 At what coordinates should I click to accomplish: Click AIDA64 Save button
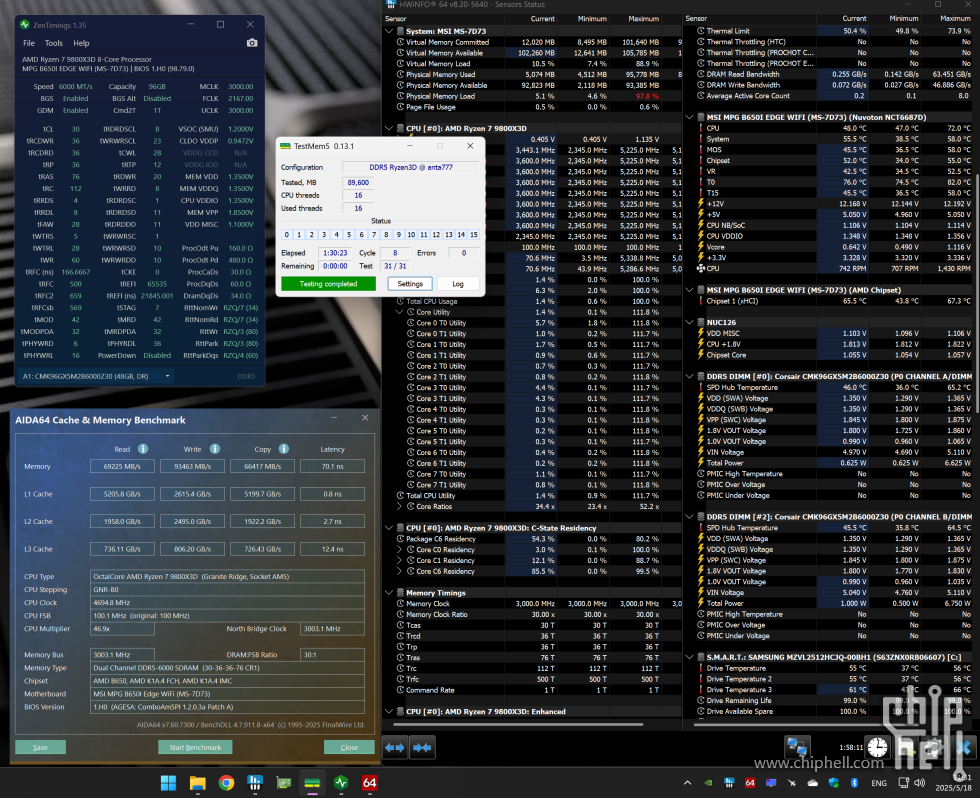click(x=41, y=747)
